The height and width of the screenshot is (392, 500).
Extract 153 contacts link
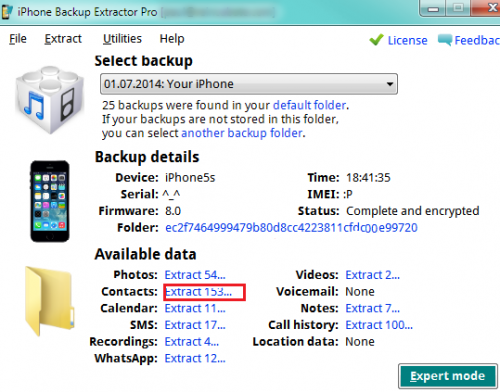(x=198, y=292)
